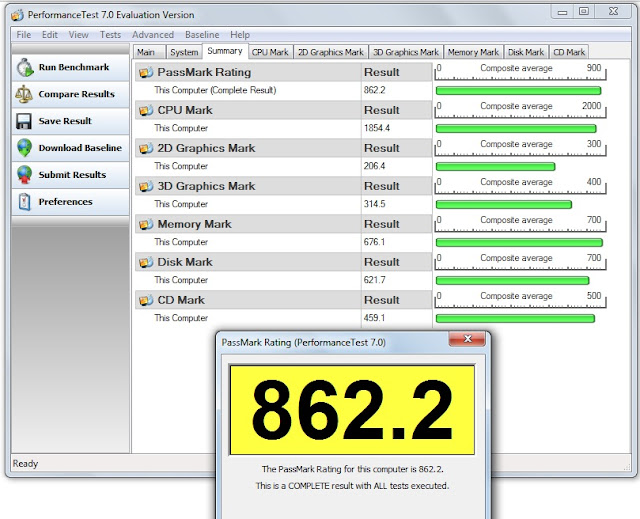Click the icon beside 3D Graphics Mark header
640x519 pixels.
(146, 186)
